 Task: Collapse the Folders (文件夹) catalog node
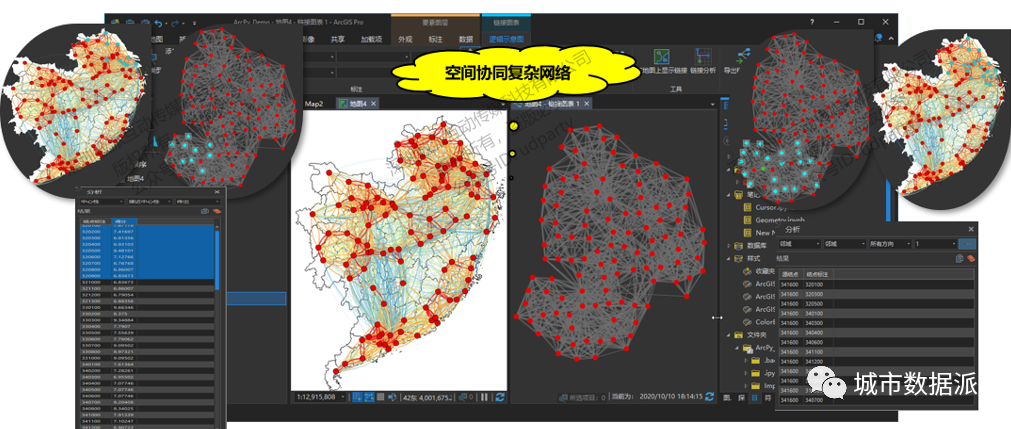[729, 335]
